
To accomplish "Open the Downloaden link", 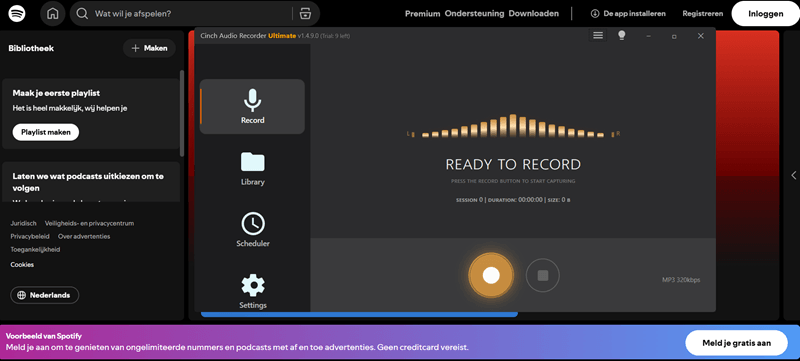I will [534, 14].
